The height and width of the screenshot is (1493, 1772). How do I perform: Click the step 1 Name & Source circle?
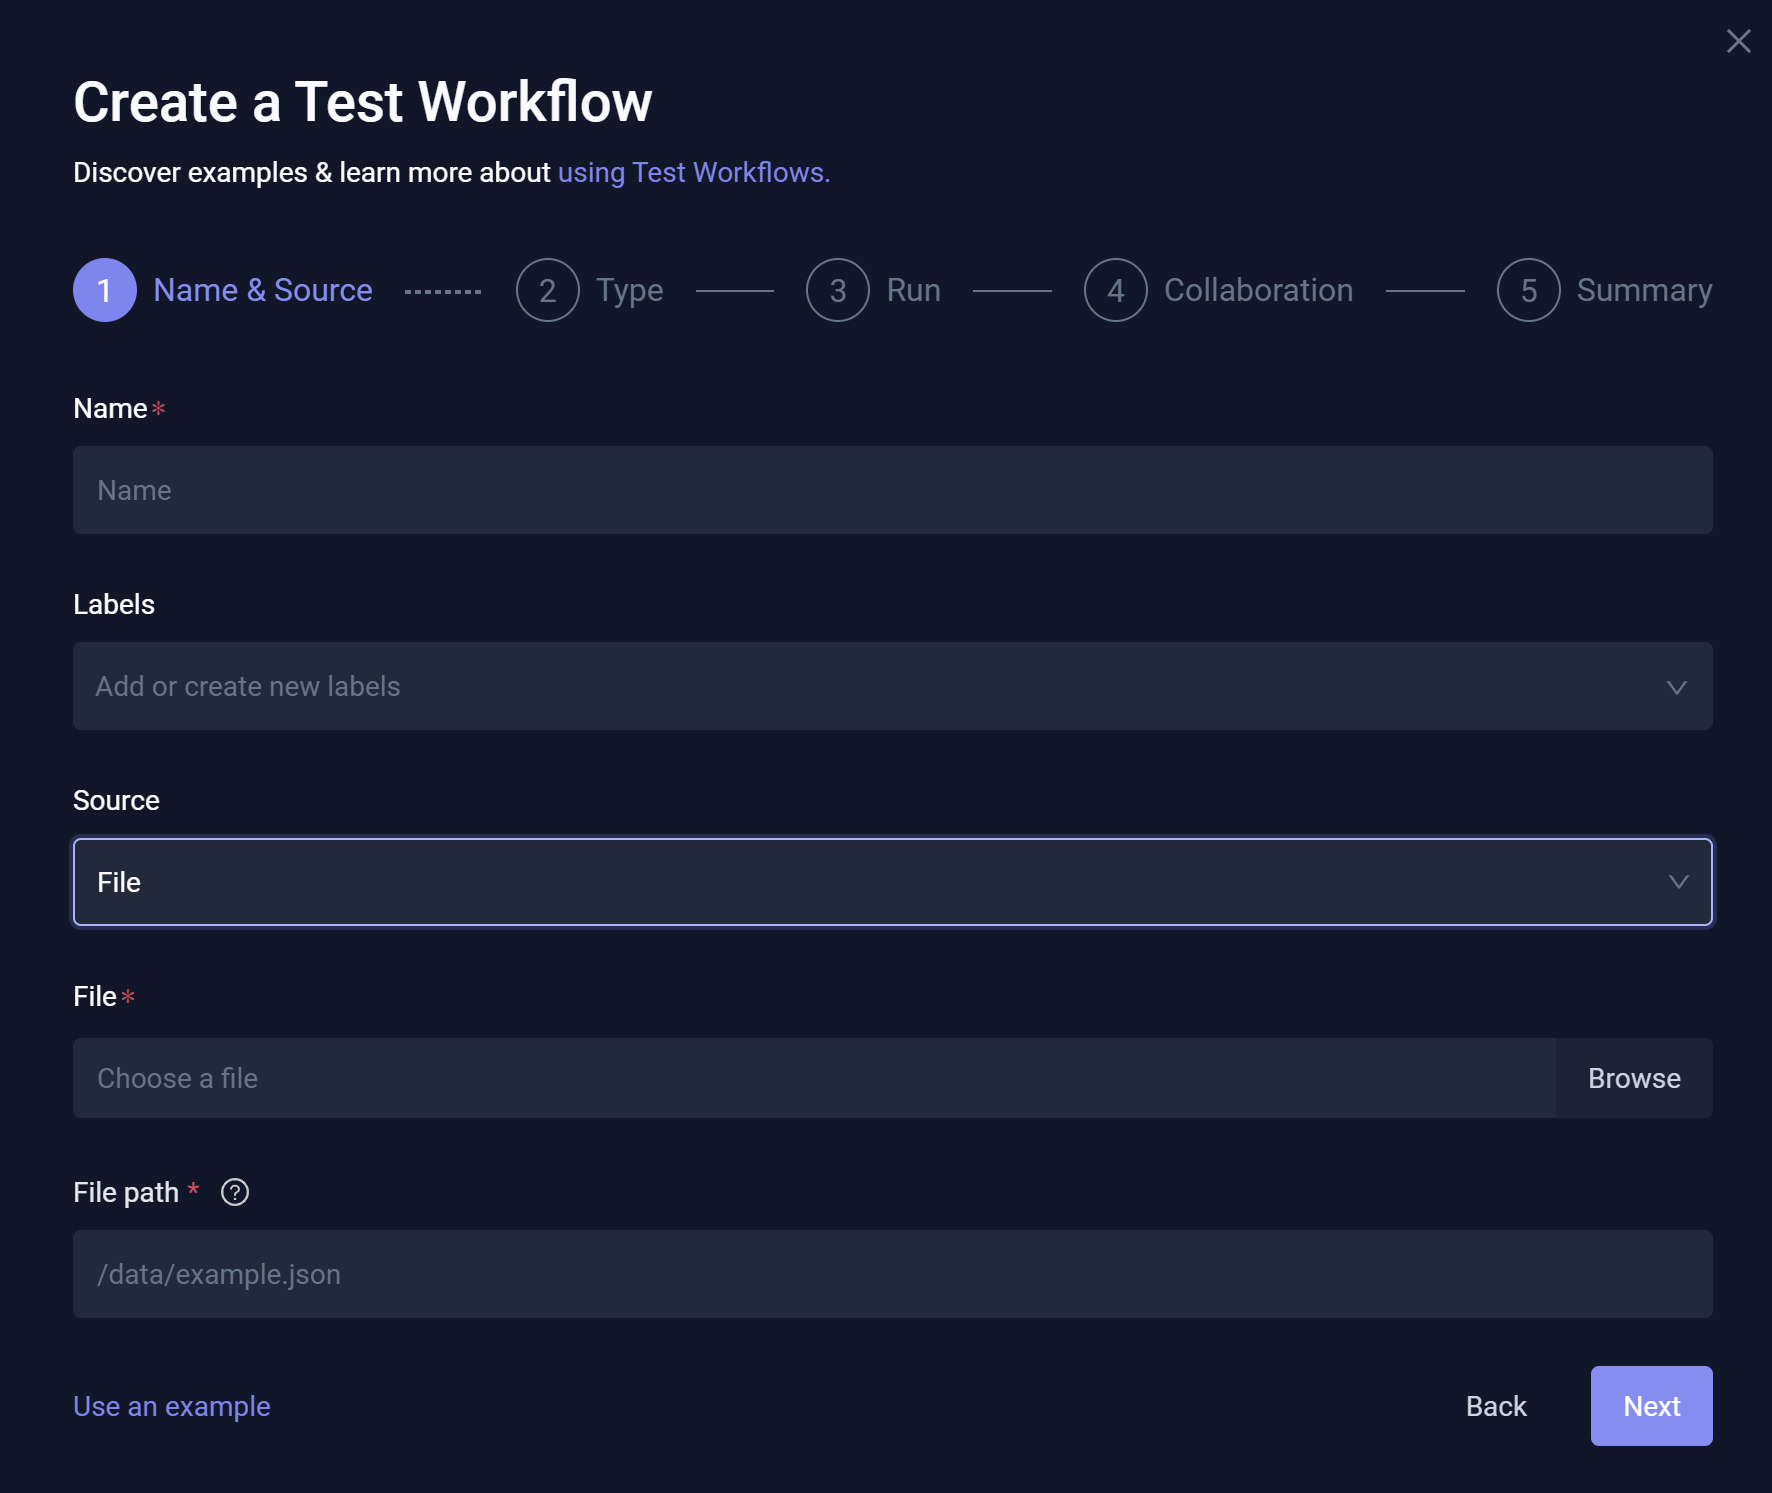104,290
